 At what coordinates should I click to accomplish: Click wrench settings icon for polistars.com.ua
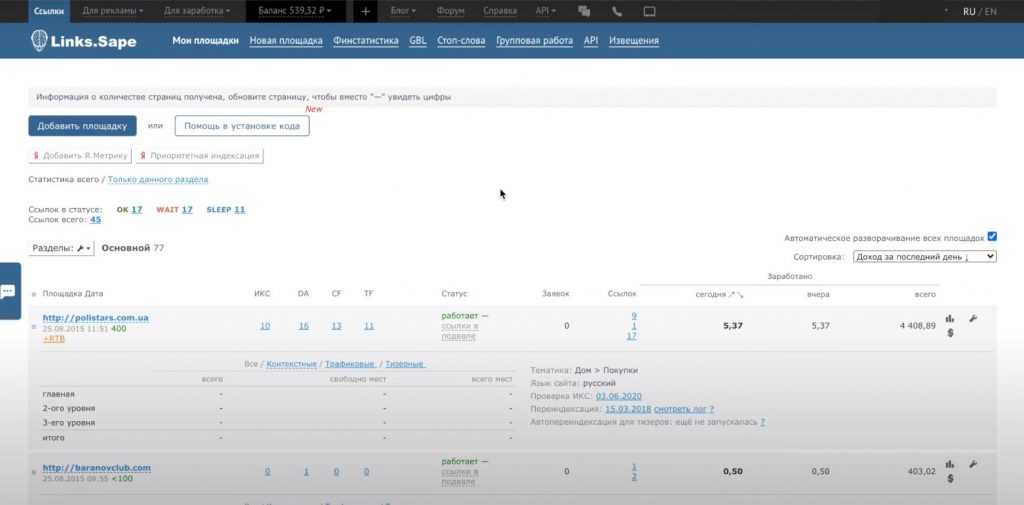point(973,319)
